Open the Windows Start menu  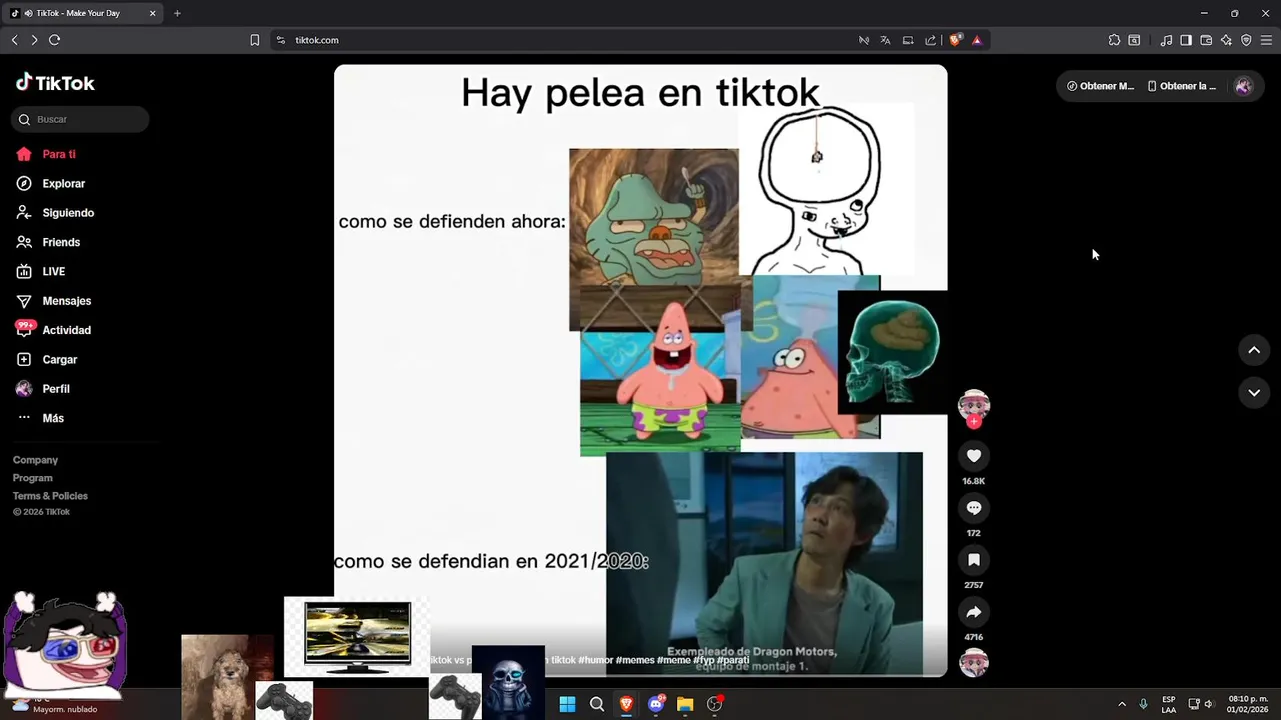coord(567,704)
